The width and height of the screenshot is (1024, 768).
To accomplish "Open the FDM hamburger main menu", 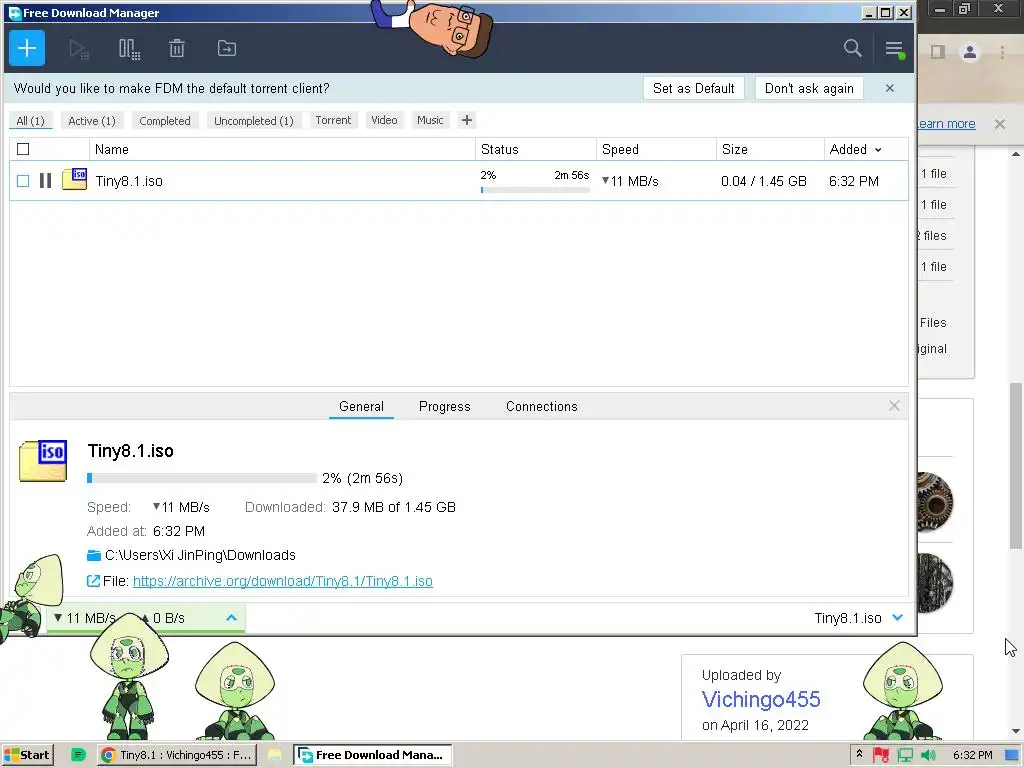I will 894,48.
